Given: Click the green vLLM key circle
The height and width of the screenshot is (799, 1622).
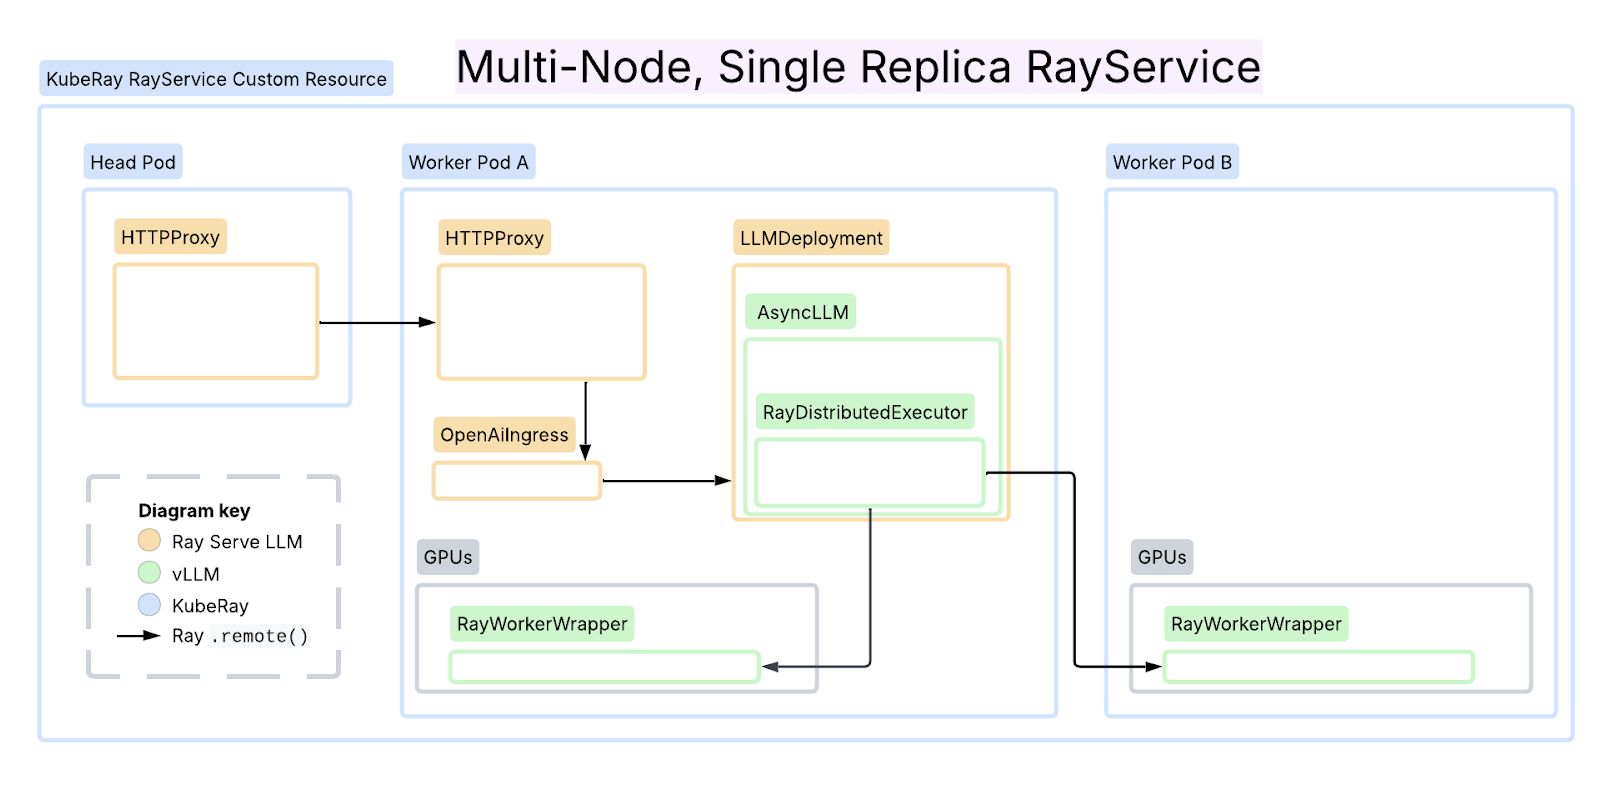Looking at the screenshot, I should [x=149, y=572].
